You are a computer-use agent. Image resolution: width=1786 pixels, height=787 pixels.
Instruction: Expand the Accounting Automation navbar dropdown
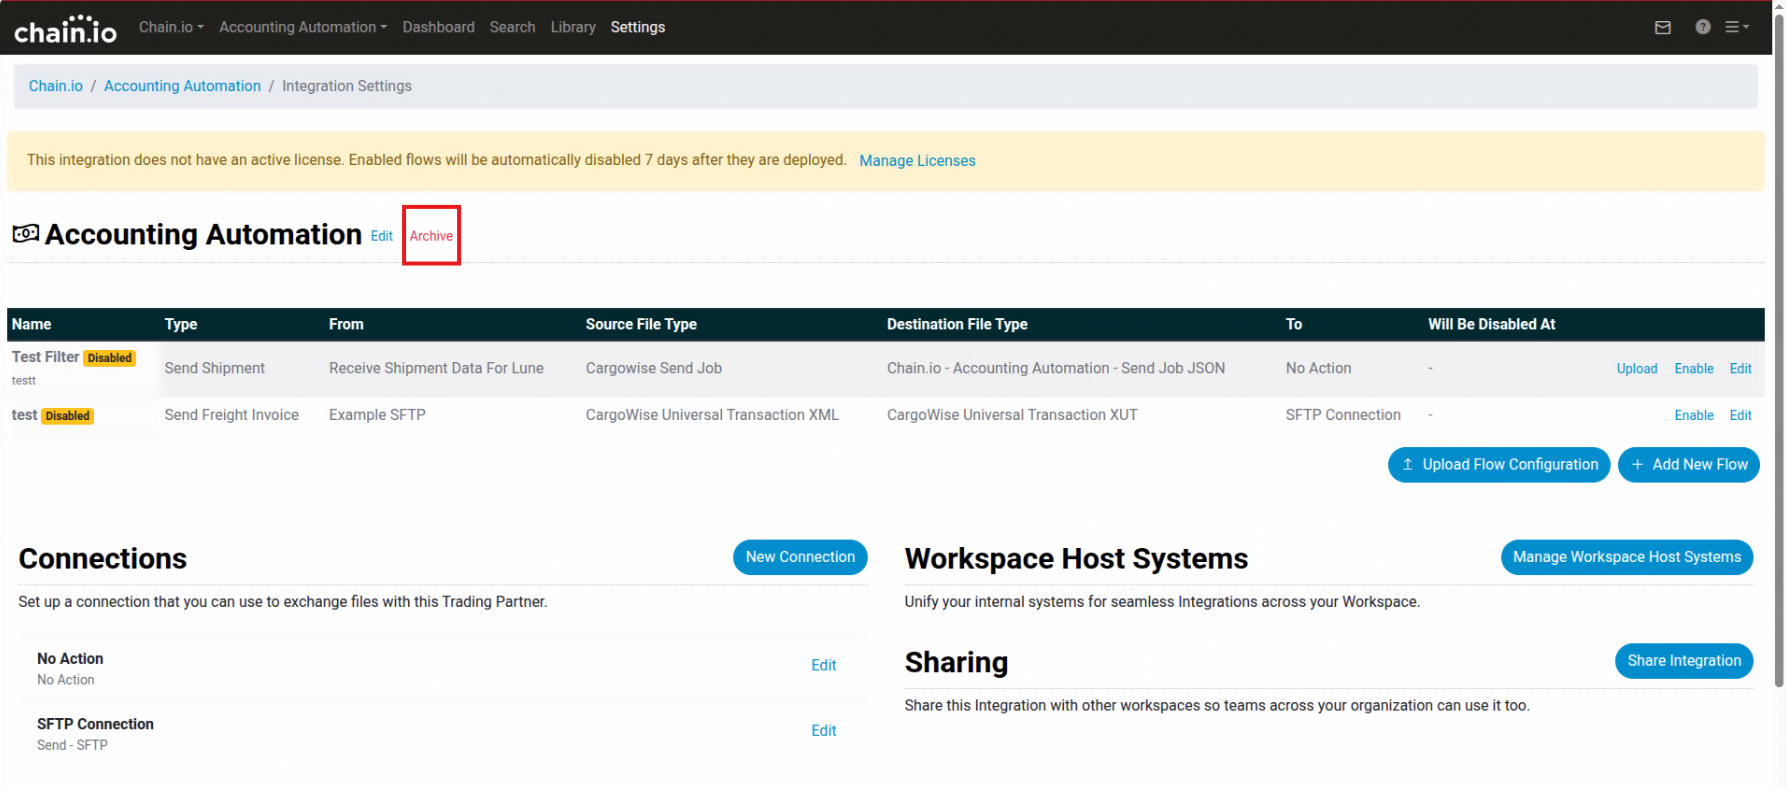pyautogui.click(x=303, y=27)
